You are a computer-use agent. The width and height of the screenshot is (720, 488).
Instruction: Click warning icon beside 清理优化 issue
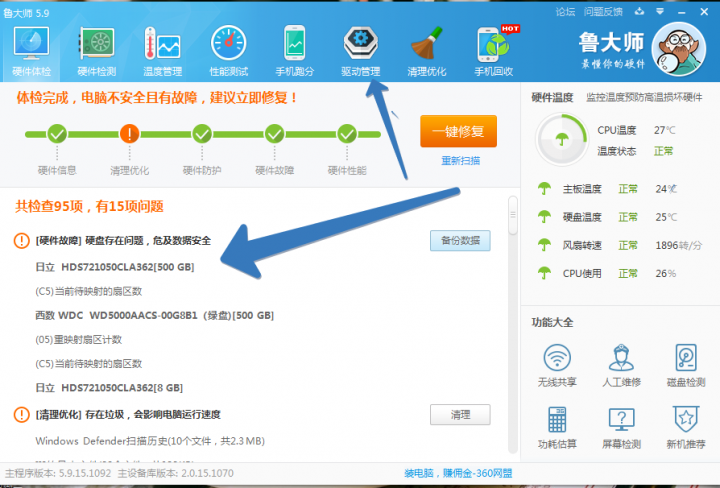pos(22,415)
